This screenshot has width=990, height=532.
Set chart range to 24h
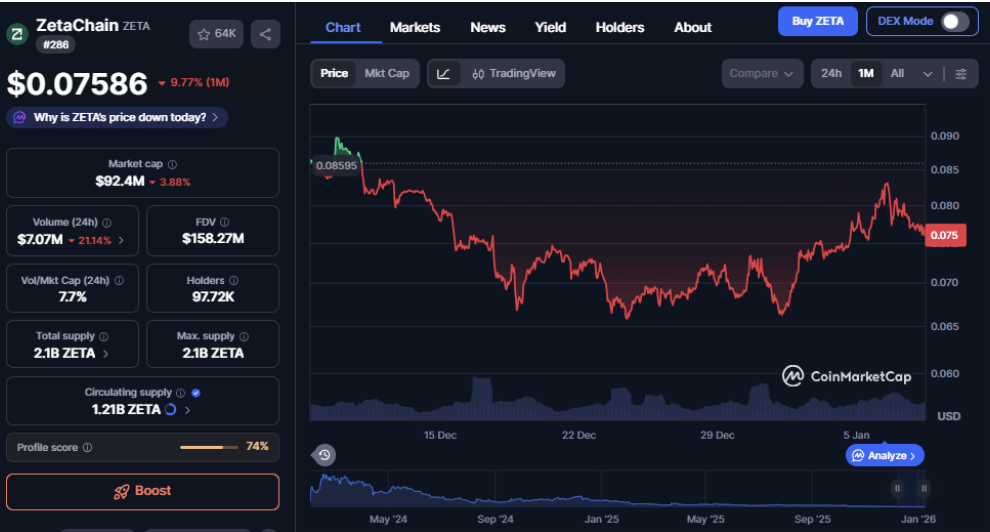click(x=831, y=74)
